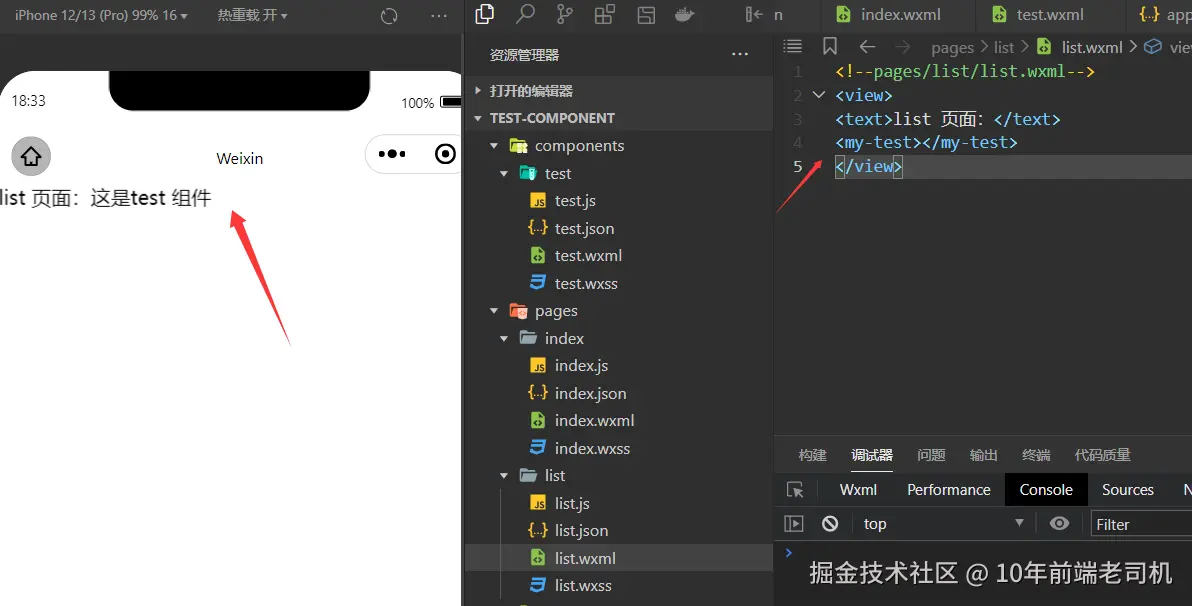Viewport: 1192px width, 606px height.
Task: Click the layout panel icon
Action: [x=646, y=14]
